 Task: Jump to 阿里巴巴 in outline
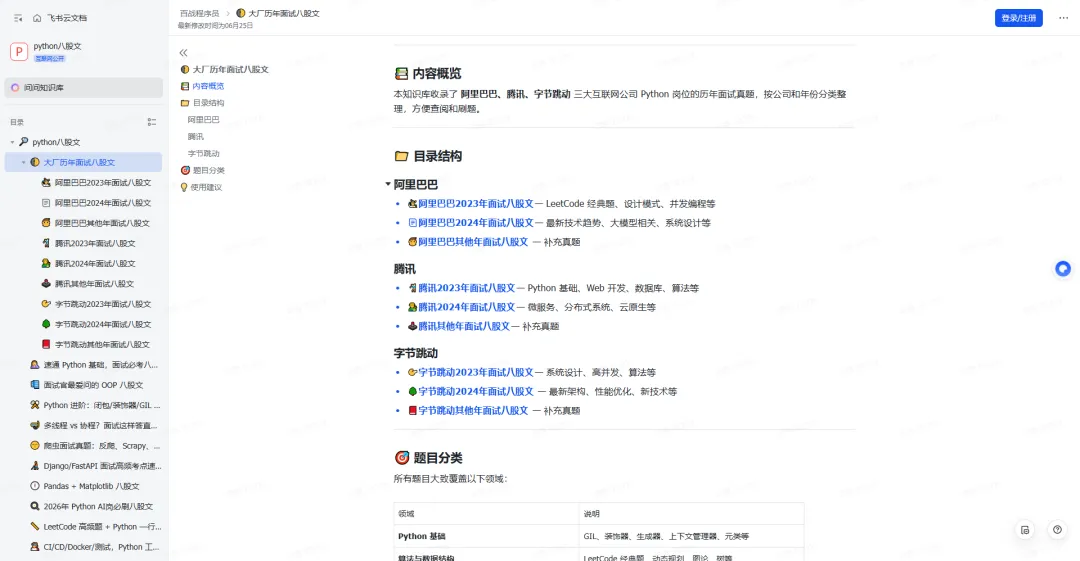click(204, 120)
